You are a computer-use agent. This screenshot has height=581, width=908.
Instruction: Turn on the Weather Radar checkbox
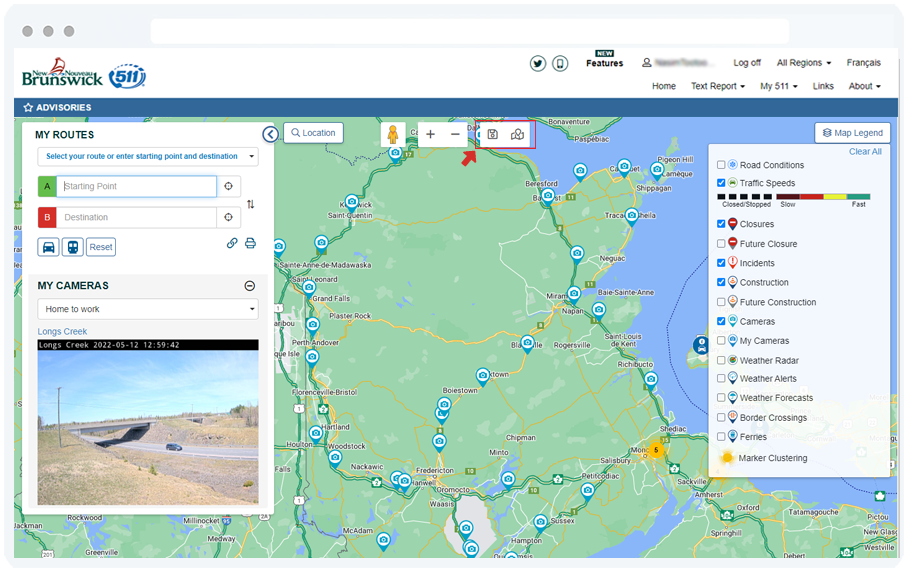coord(721,360)
